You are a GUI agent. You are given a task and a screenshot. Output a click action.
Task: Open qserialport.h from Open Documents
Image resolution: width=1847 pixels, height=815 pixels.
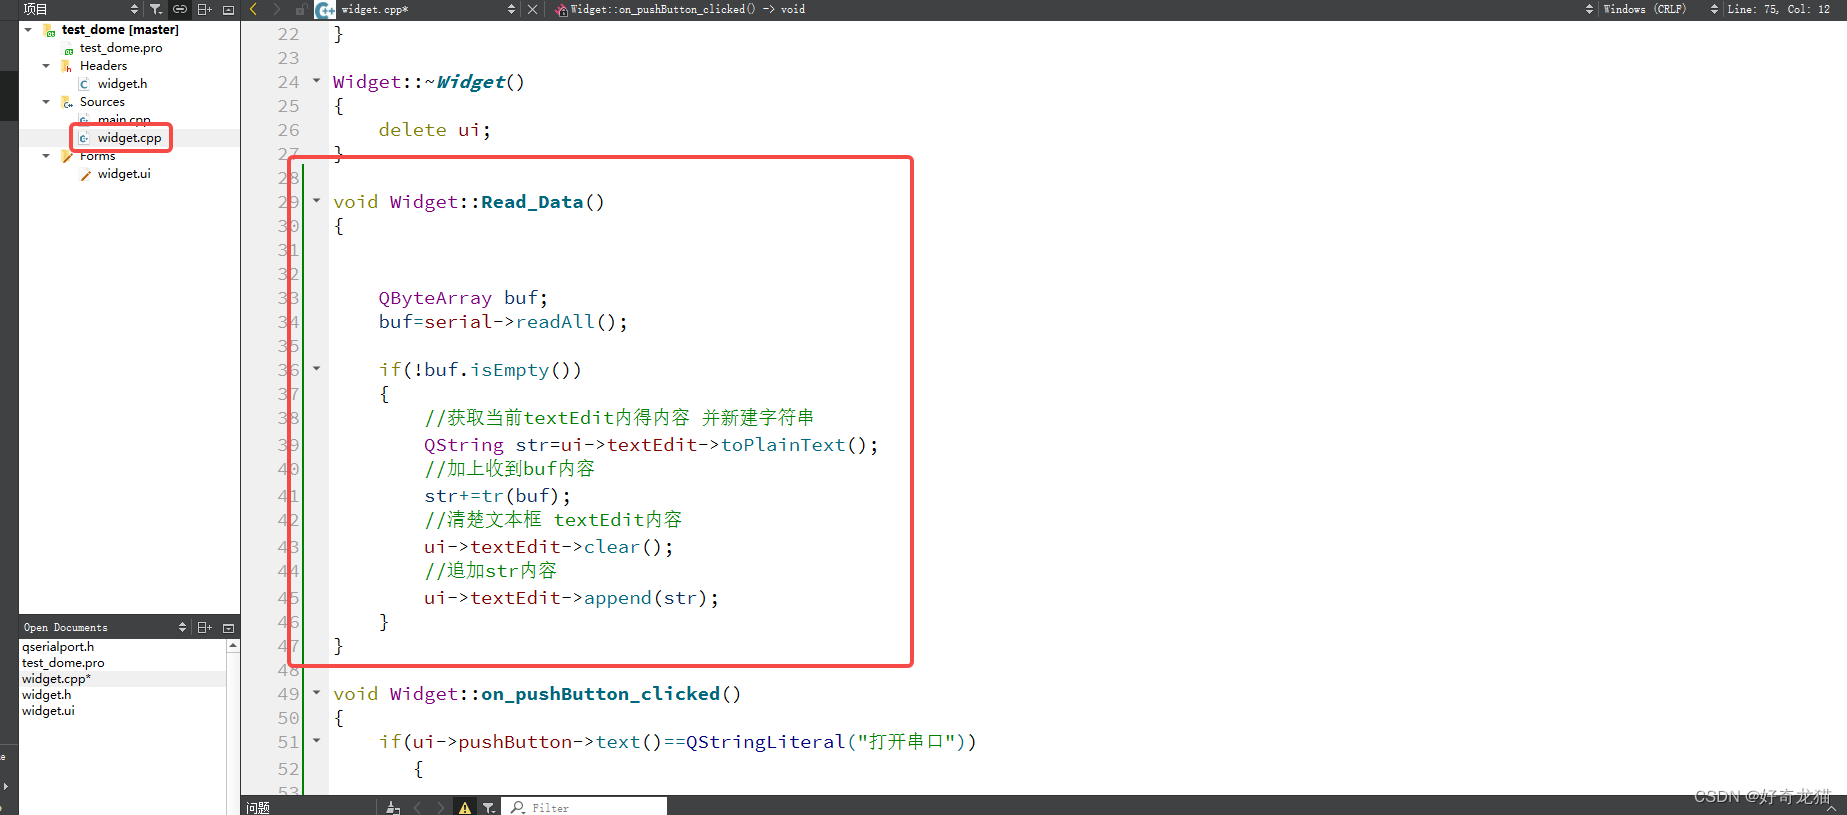[x=58, y=647]
